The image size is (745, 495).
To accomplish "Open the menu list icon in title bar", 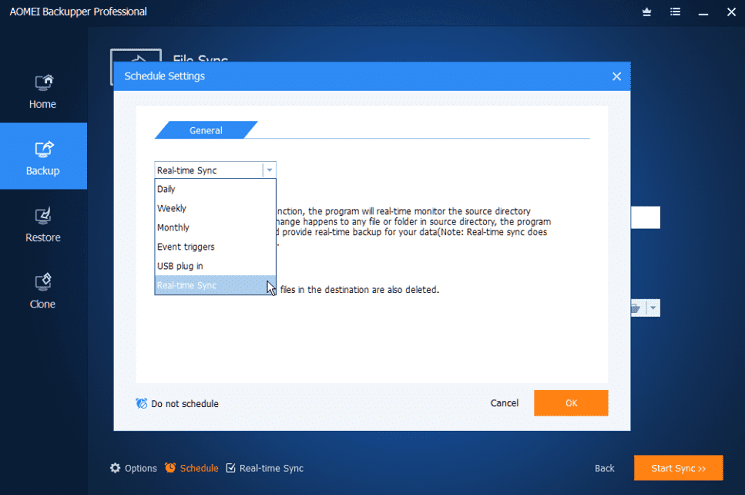I will (x=675, y=12).
